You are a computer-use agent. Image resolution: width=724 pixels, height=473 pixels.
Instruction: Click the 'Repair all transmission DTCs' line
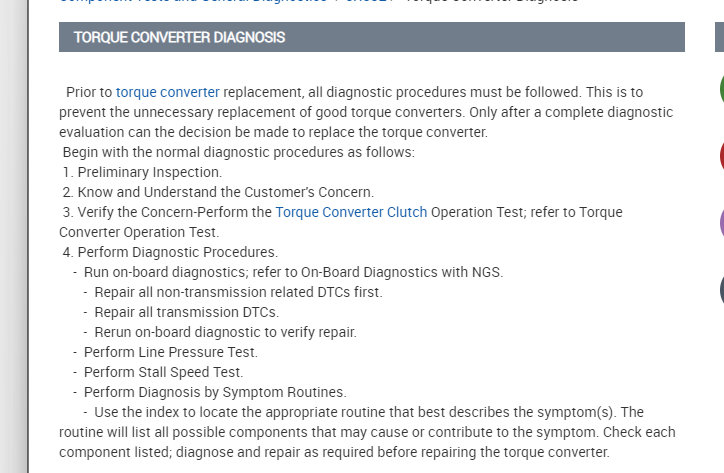(x=186, y=312)
